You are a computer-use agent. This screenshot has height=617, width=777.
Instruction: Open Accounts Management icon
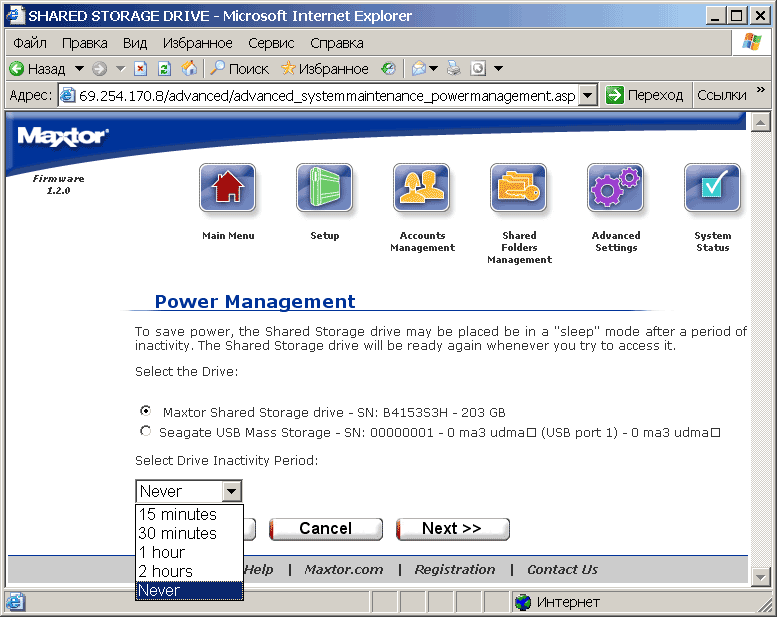[x=422, y=188]
